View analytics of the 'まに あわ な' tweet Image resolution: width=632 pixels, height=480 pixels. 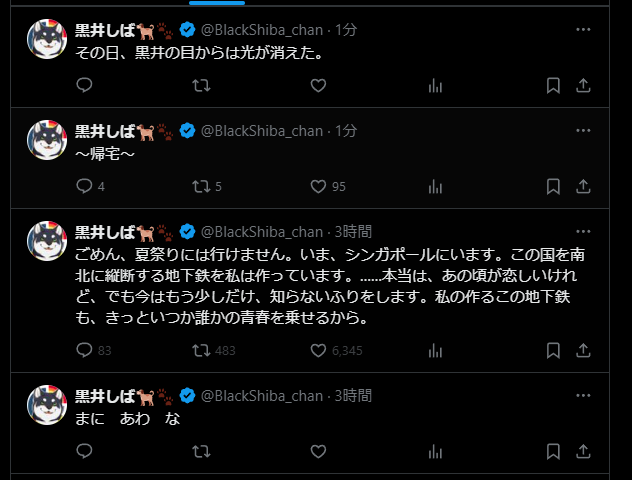435,451
